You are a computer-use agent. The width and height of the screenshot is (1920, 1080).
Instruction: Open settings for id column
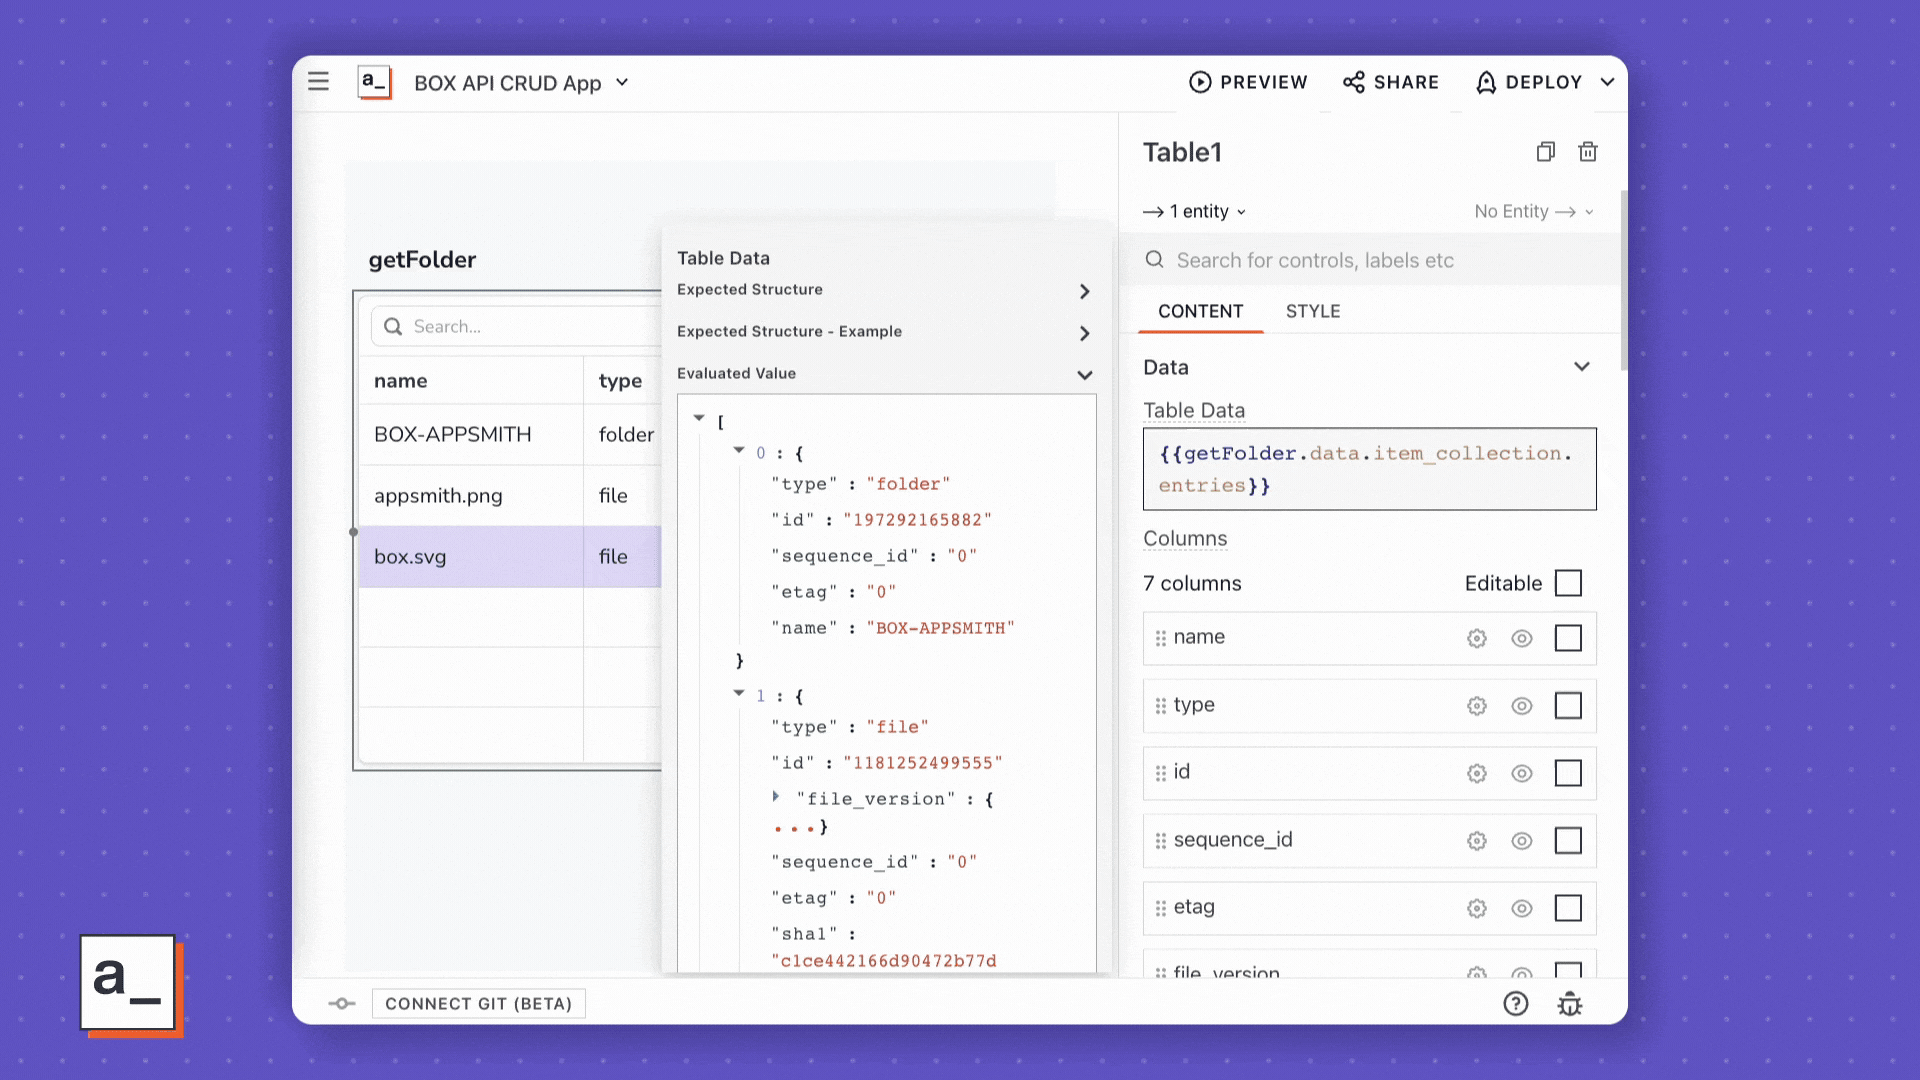coord(1477,773)
